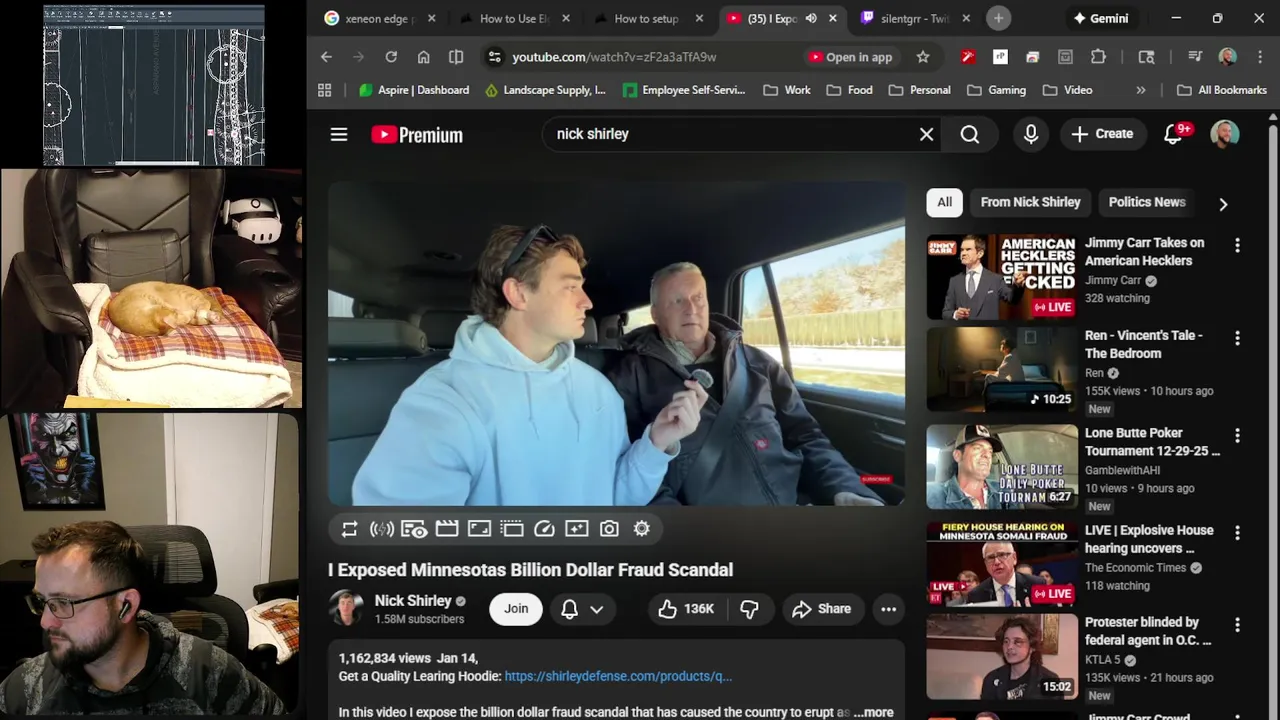Switch to the silentgrr Twitch tab
This screenshot has height=720, width=1280.
[914, 18]
